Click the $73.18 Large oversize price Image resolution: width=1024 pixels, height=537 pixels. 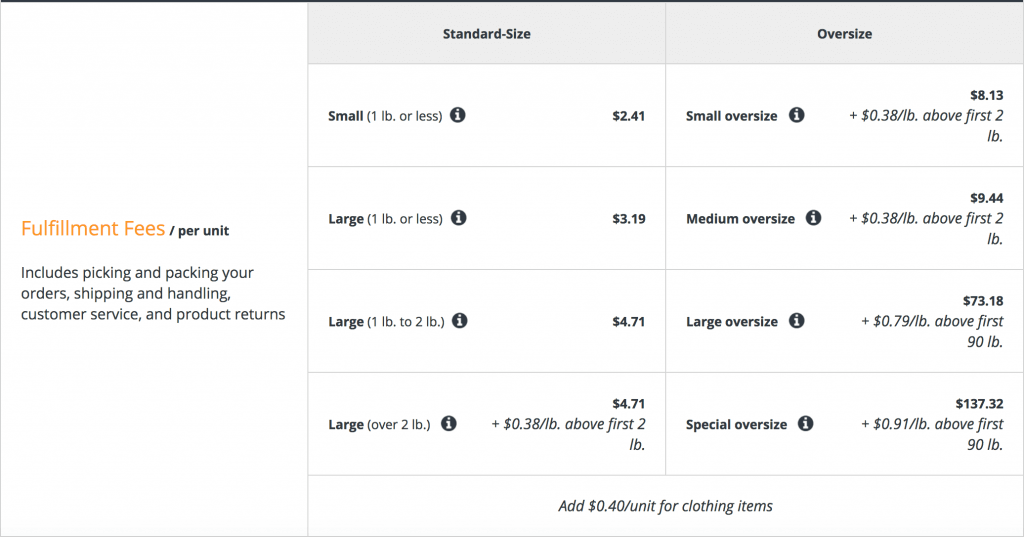coord(983,301)
